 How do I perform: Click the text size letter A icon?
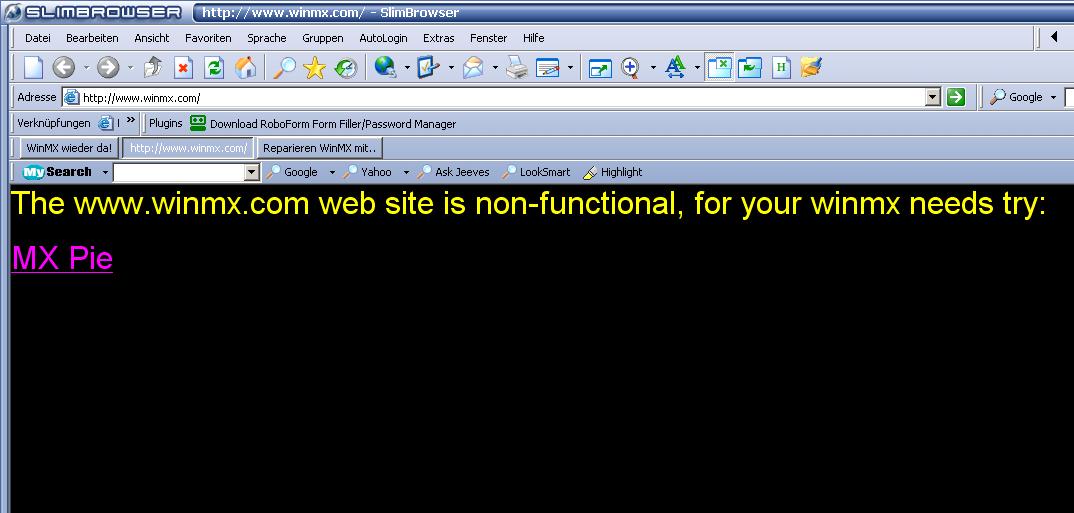point(675,67)
